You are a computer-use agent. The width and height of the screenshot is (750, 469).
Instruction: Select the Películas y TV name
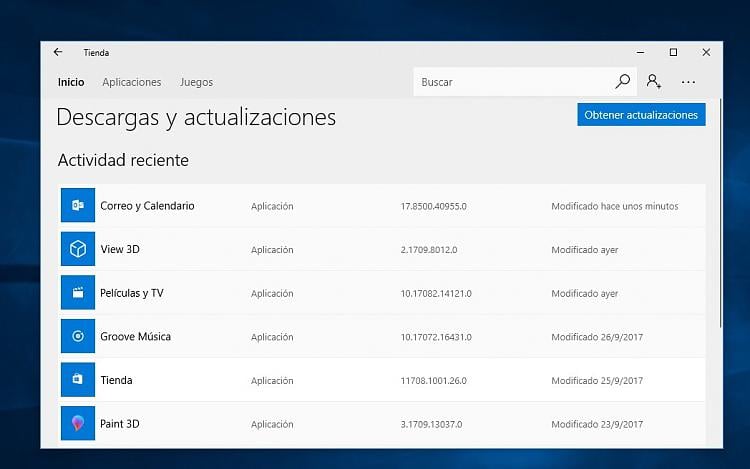(x=132, y=293)
